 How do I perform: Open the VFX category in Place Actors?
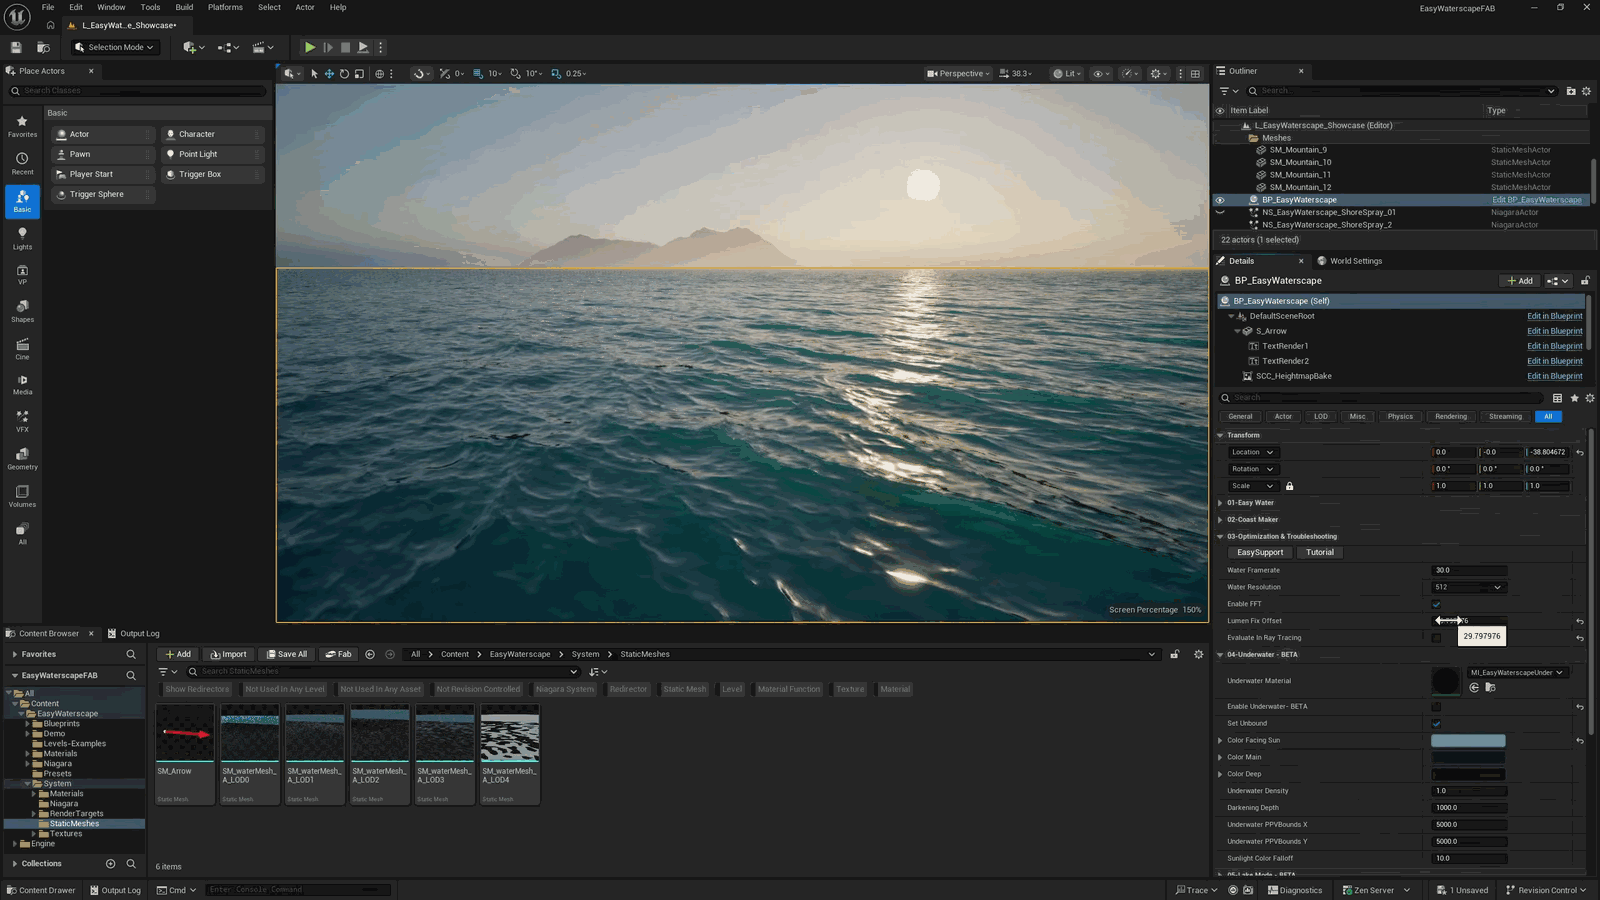[x=22, y=421]
